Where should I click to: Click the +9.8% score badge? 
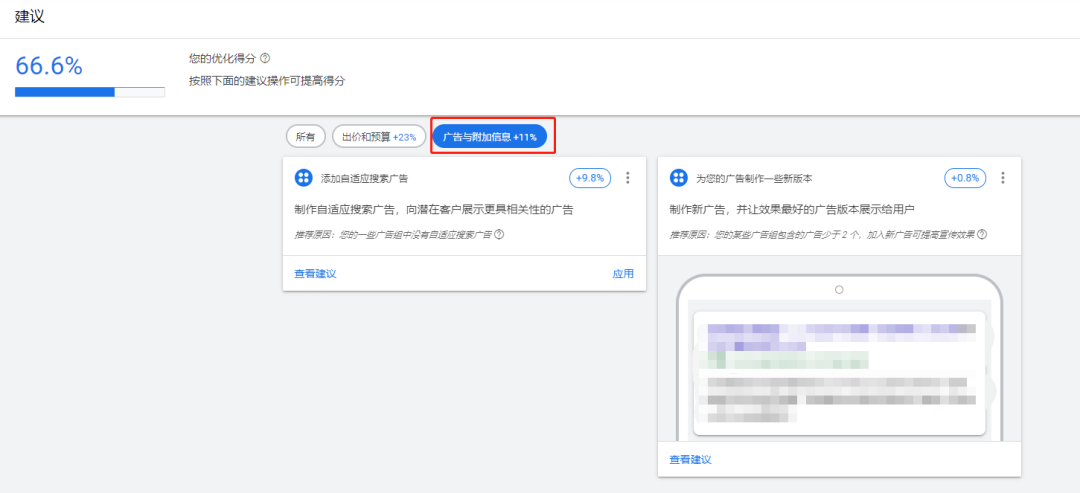[590, 178]
